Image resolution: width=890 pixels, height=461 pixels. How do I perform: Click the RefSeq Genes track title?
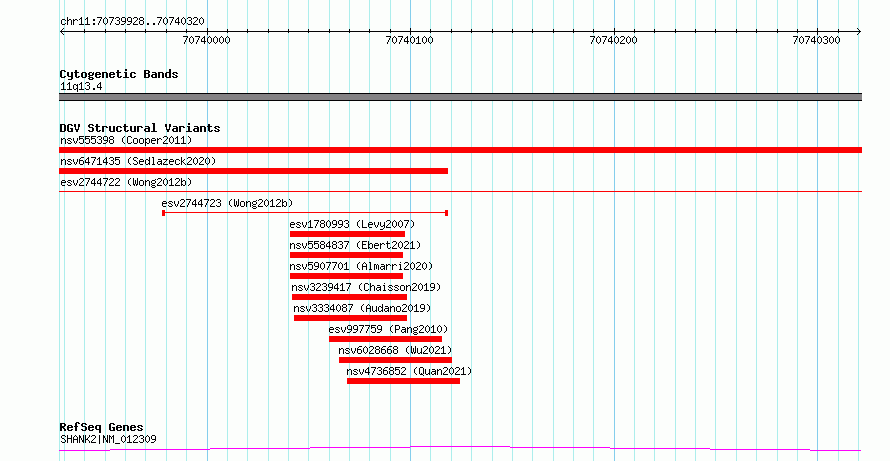pos(102,427)
